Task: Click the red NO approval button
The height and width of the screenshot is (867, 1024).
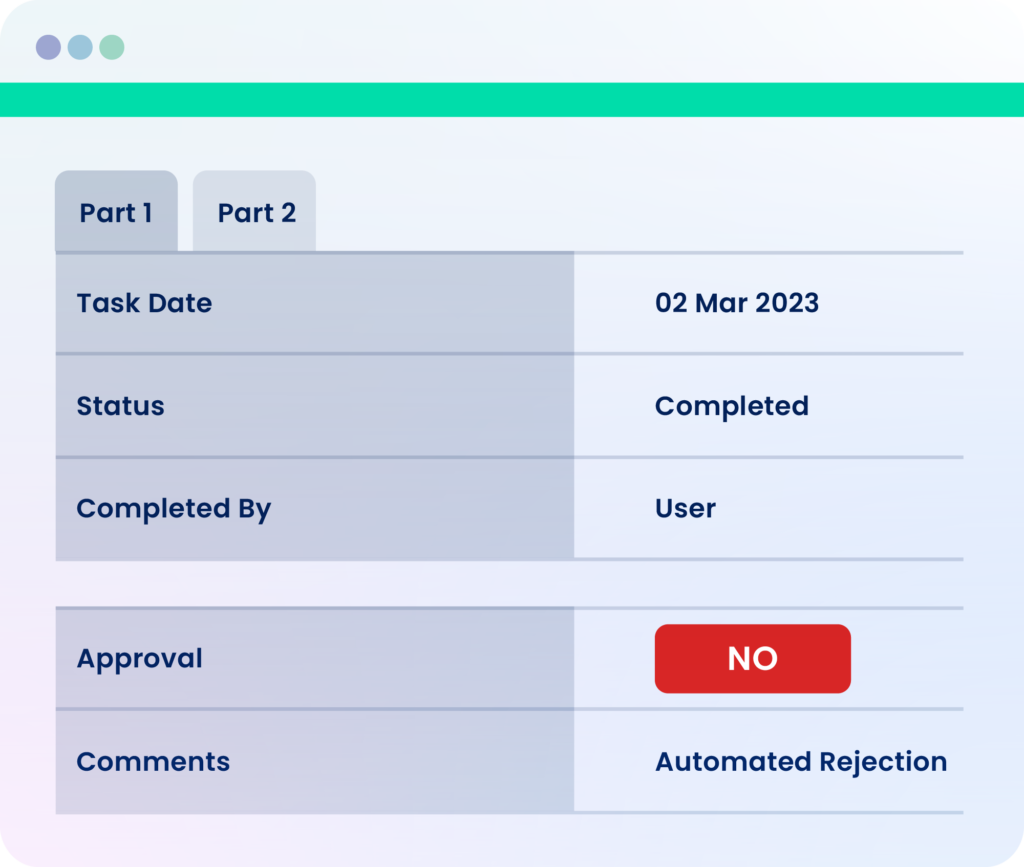Action: click(752, 658)
